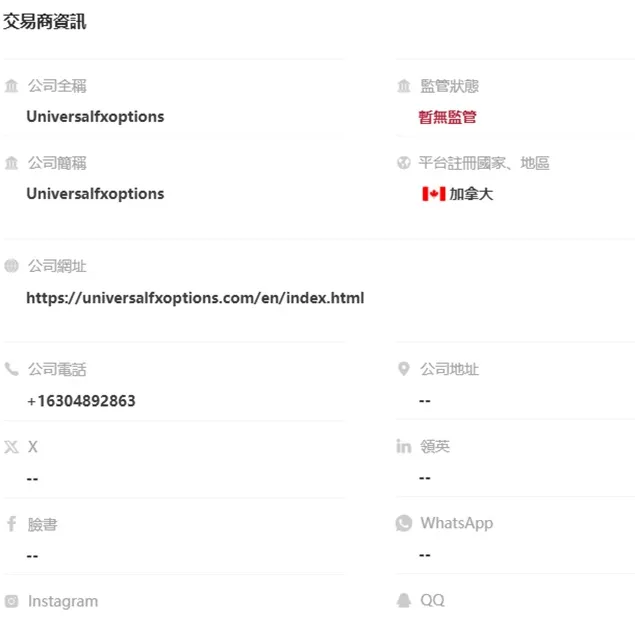
Task: Click the bank icon beside 公司簡稱
Action: (11, 163)
